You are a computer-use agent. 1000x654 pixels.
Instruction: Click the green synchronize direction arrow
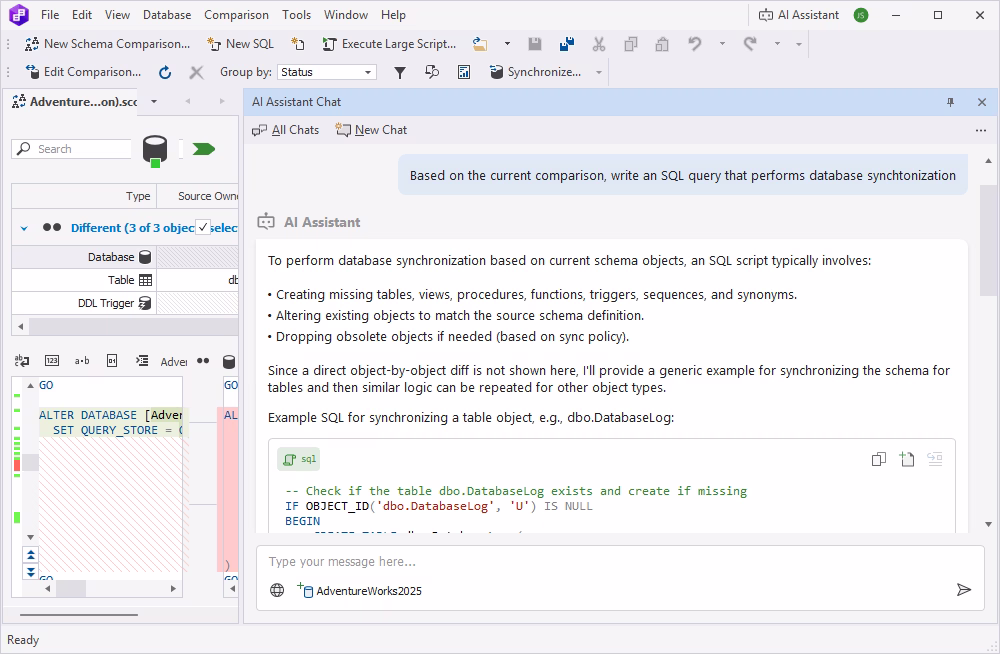tap(203, 149)
